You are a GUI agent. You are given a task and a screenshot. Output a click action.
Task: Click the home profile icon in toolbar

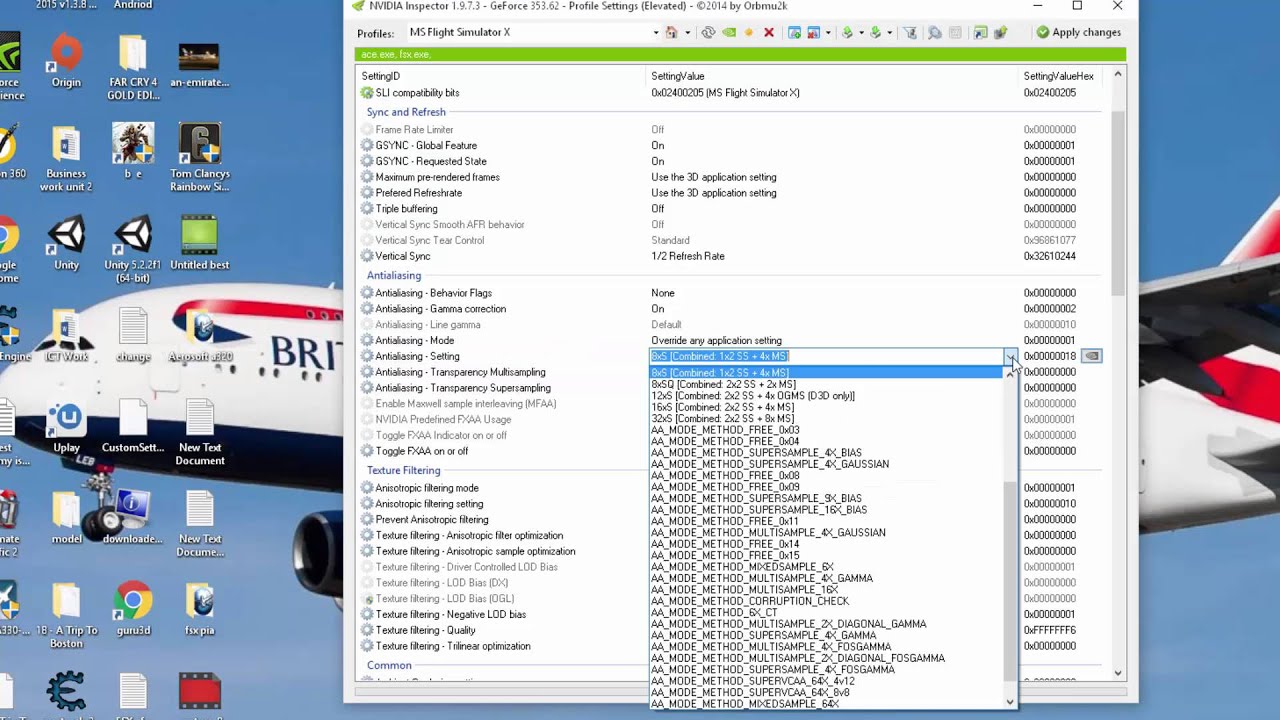[x=672, y=32]
